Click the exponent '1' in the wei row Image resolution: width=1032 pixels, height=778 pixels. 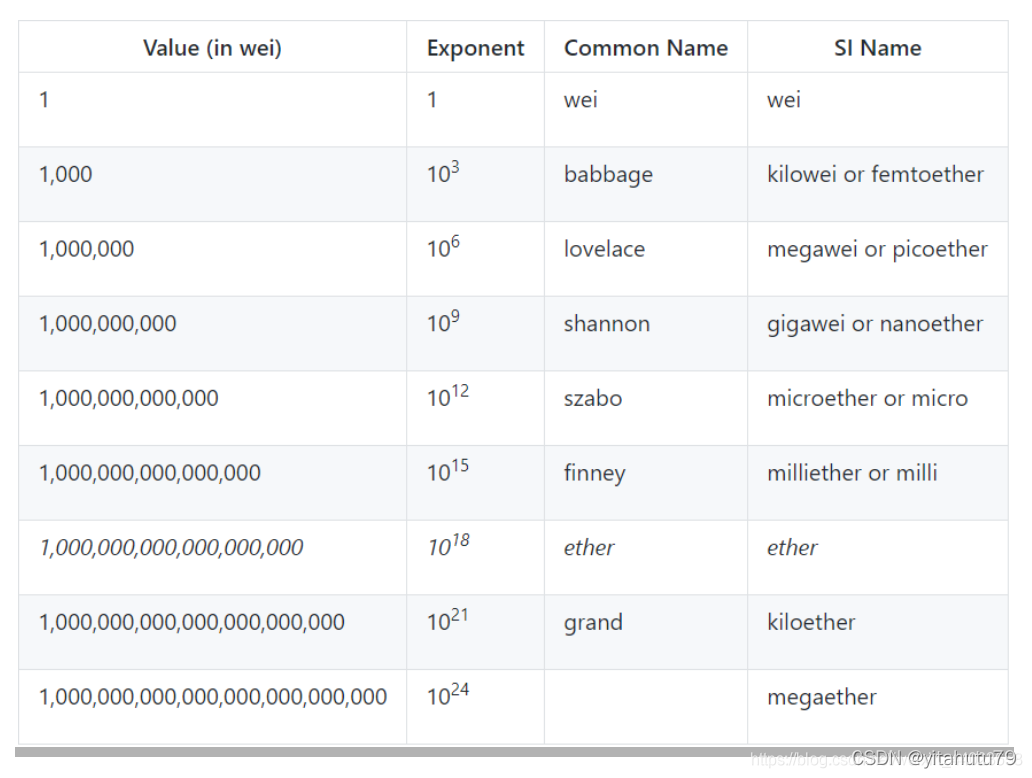[432, 100]
